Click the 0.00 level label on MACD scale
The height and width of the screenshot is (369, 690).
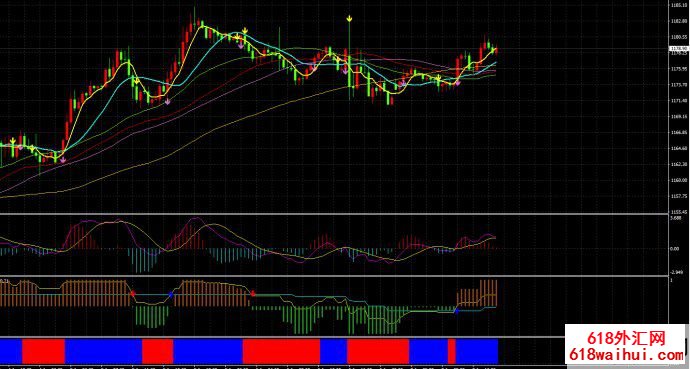point(675,248)
